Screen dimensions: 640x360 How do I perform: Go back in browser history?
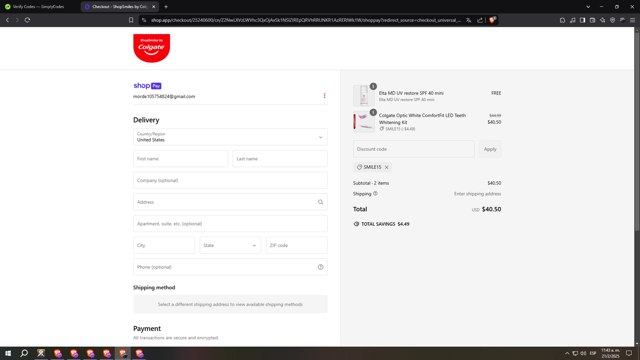click(x=7, y=20)
